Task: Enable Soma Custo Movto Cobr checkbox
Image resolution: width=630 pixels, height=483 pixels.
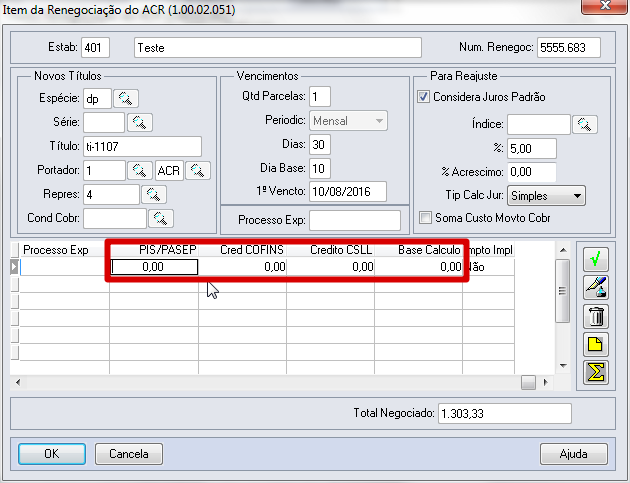Action: (x=425, y=218)
